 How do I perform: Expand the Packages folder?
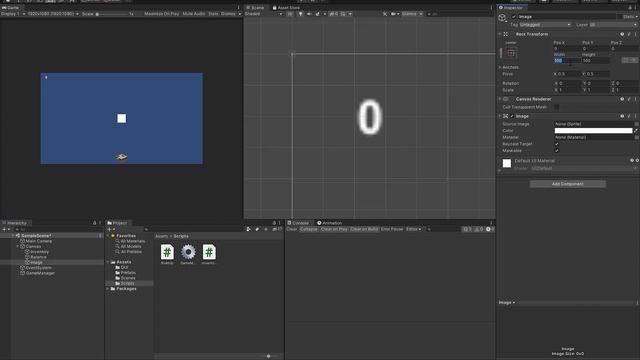[108, 289]
